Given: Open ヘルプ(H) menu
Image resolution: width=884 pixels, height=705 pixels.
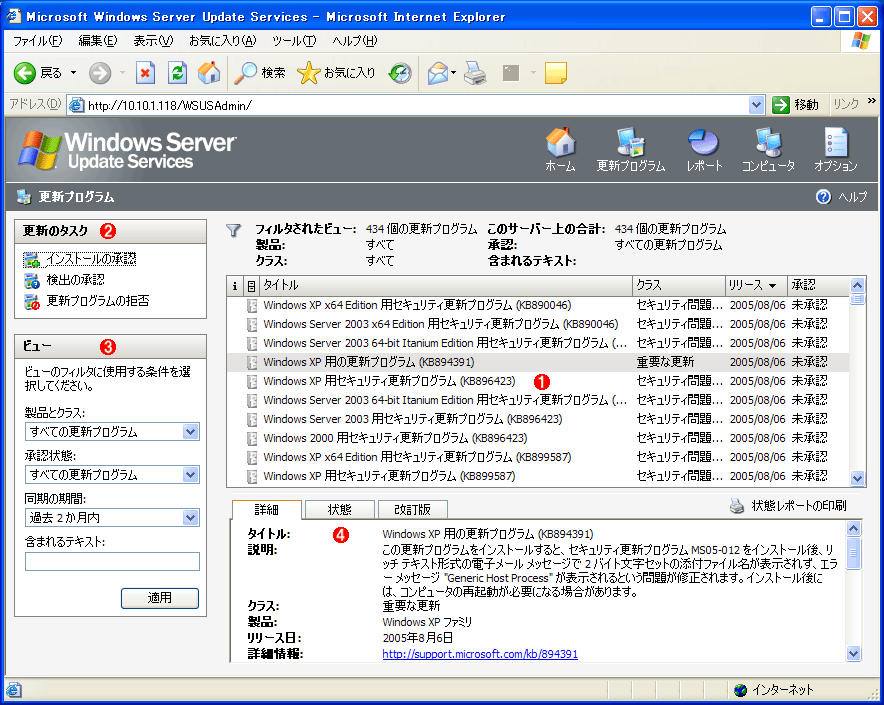Looking at the screenshot, I should coord(355,41).
